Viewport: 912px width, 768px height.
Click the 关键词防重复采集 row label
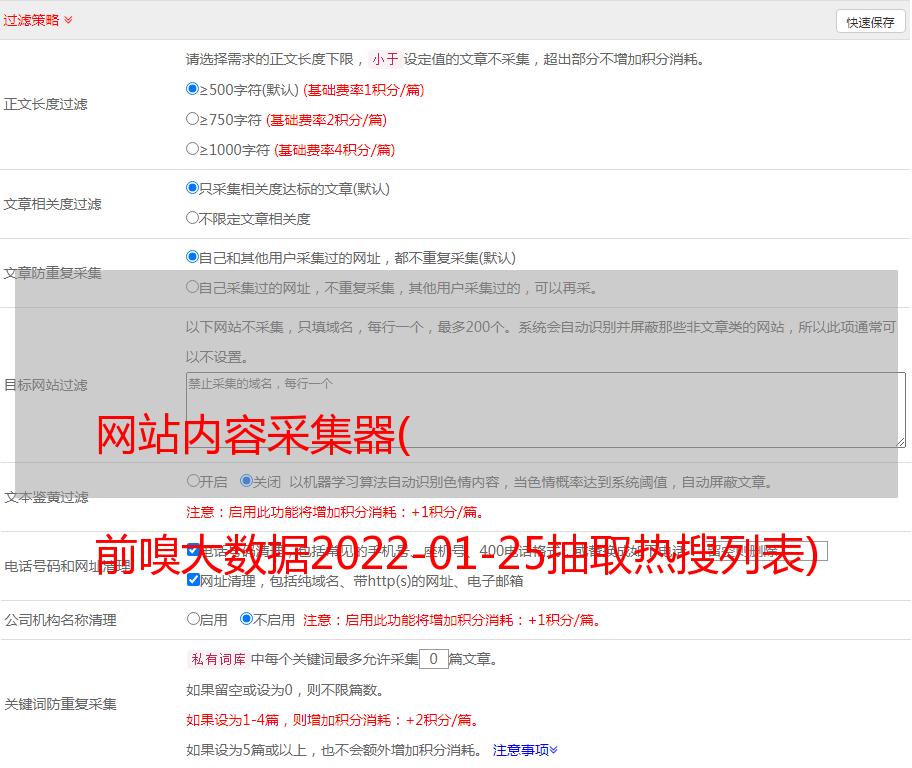click(60, 704)
